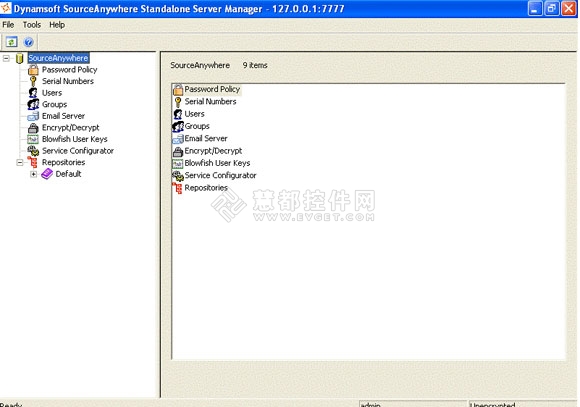Viewport: 580px width, 407px height.
Task: Click Groups icon in the list pane
Action: point(178,126)
